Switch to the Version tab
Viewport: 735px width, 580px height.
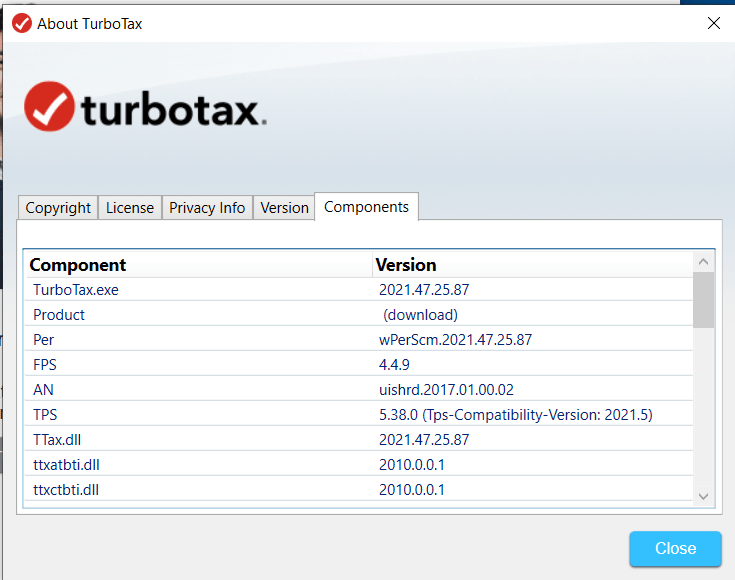(x=284, y=207)
